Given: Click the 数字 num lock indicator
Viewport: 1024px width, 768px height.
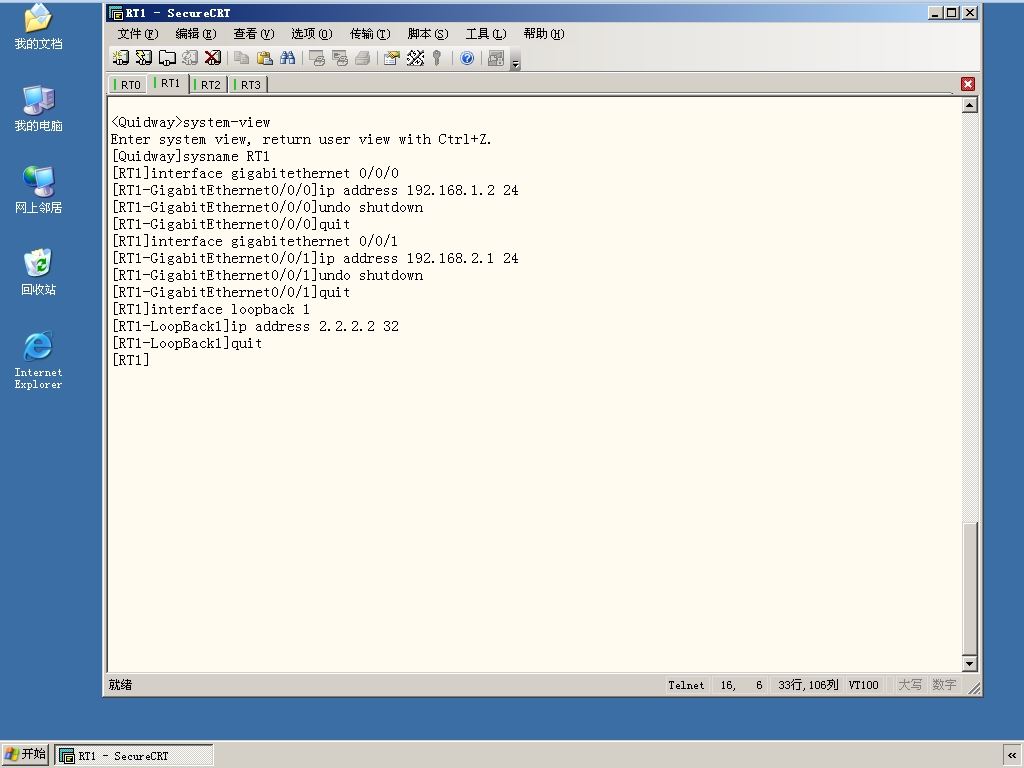Looking at the screenshot, I should click(x=944, y=685).
